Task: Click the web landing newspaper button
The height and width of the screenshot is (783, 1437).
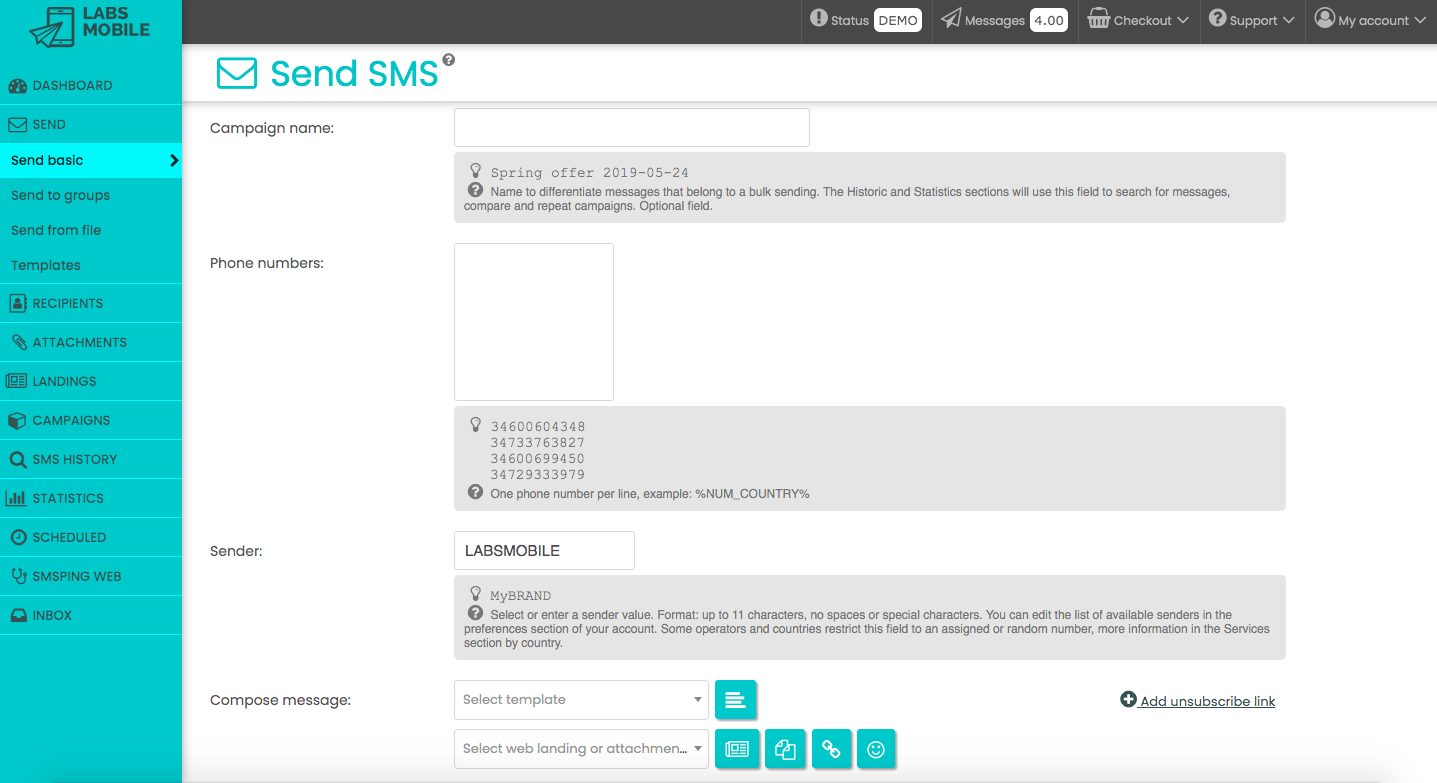Action: [x=737, y=749]
